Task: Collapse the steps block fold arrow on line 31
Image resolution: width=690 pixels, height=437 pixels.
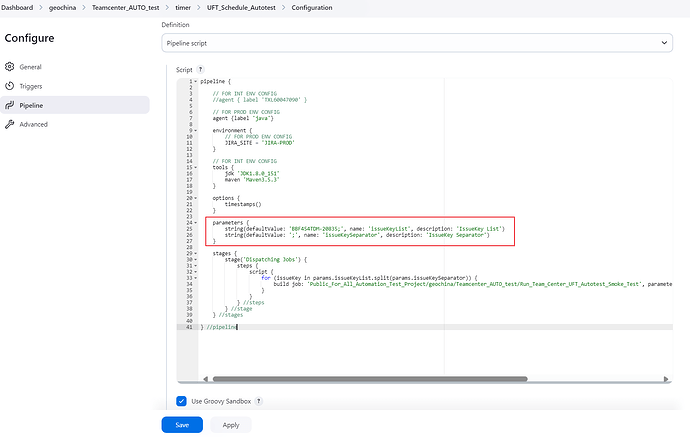Action: tap(196, 266)
